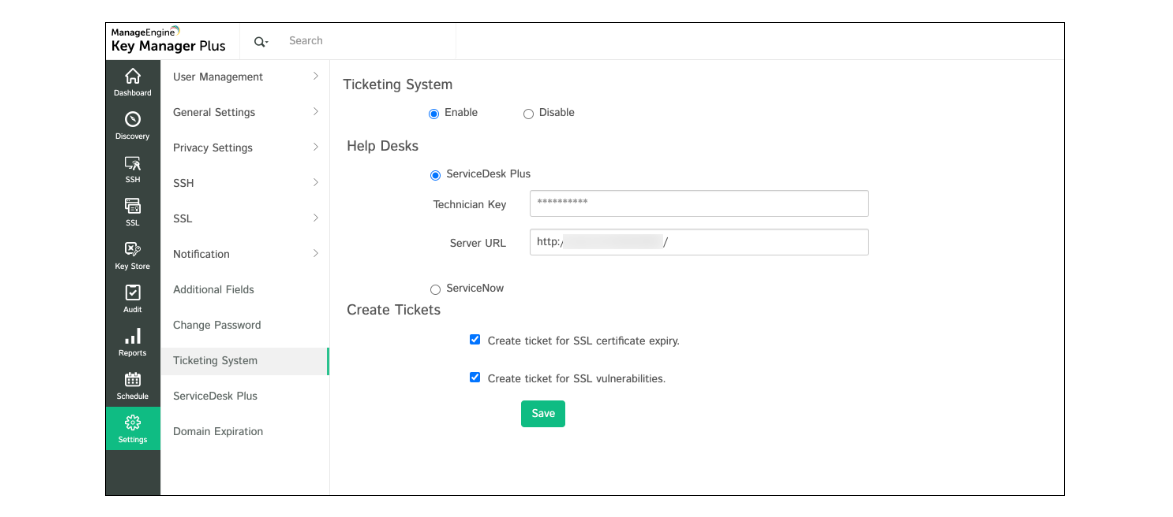
Task: Select ServiceNow help desk option
Action: [x=435, y=289]
